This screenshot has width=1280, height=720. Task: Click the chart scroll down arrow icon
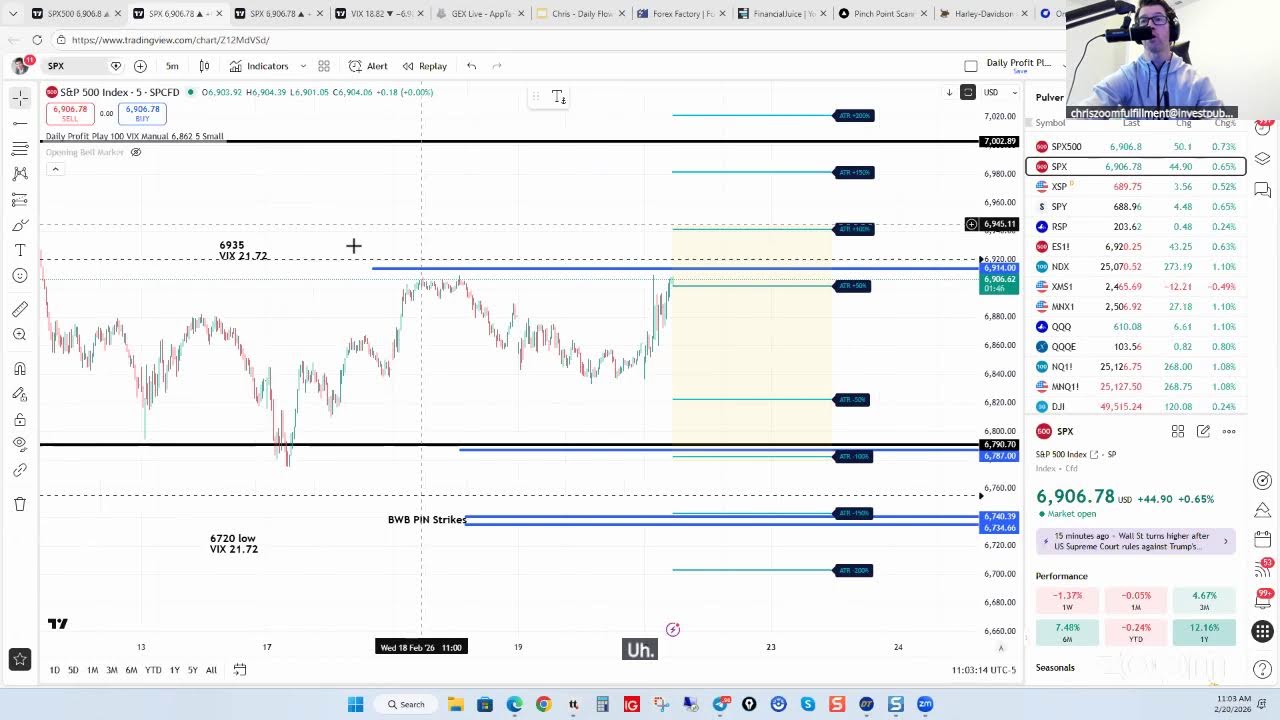tap(949, 92)
